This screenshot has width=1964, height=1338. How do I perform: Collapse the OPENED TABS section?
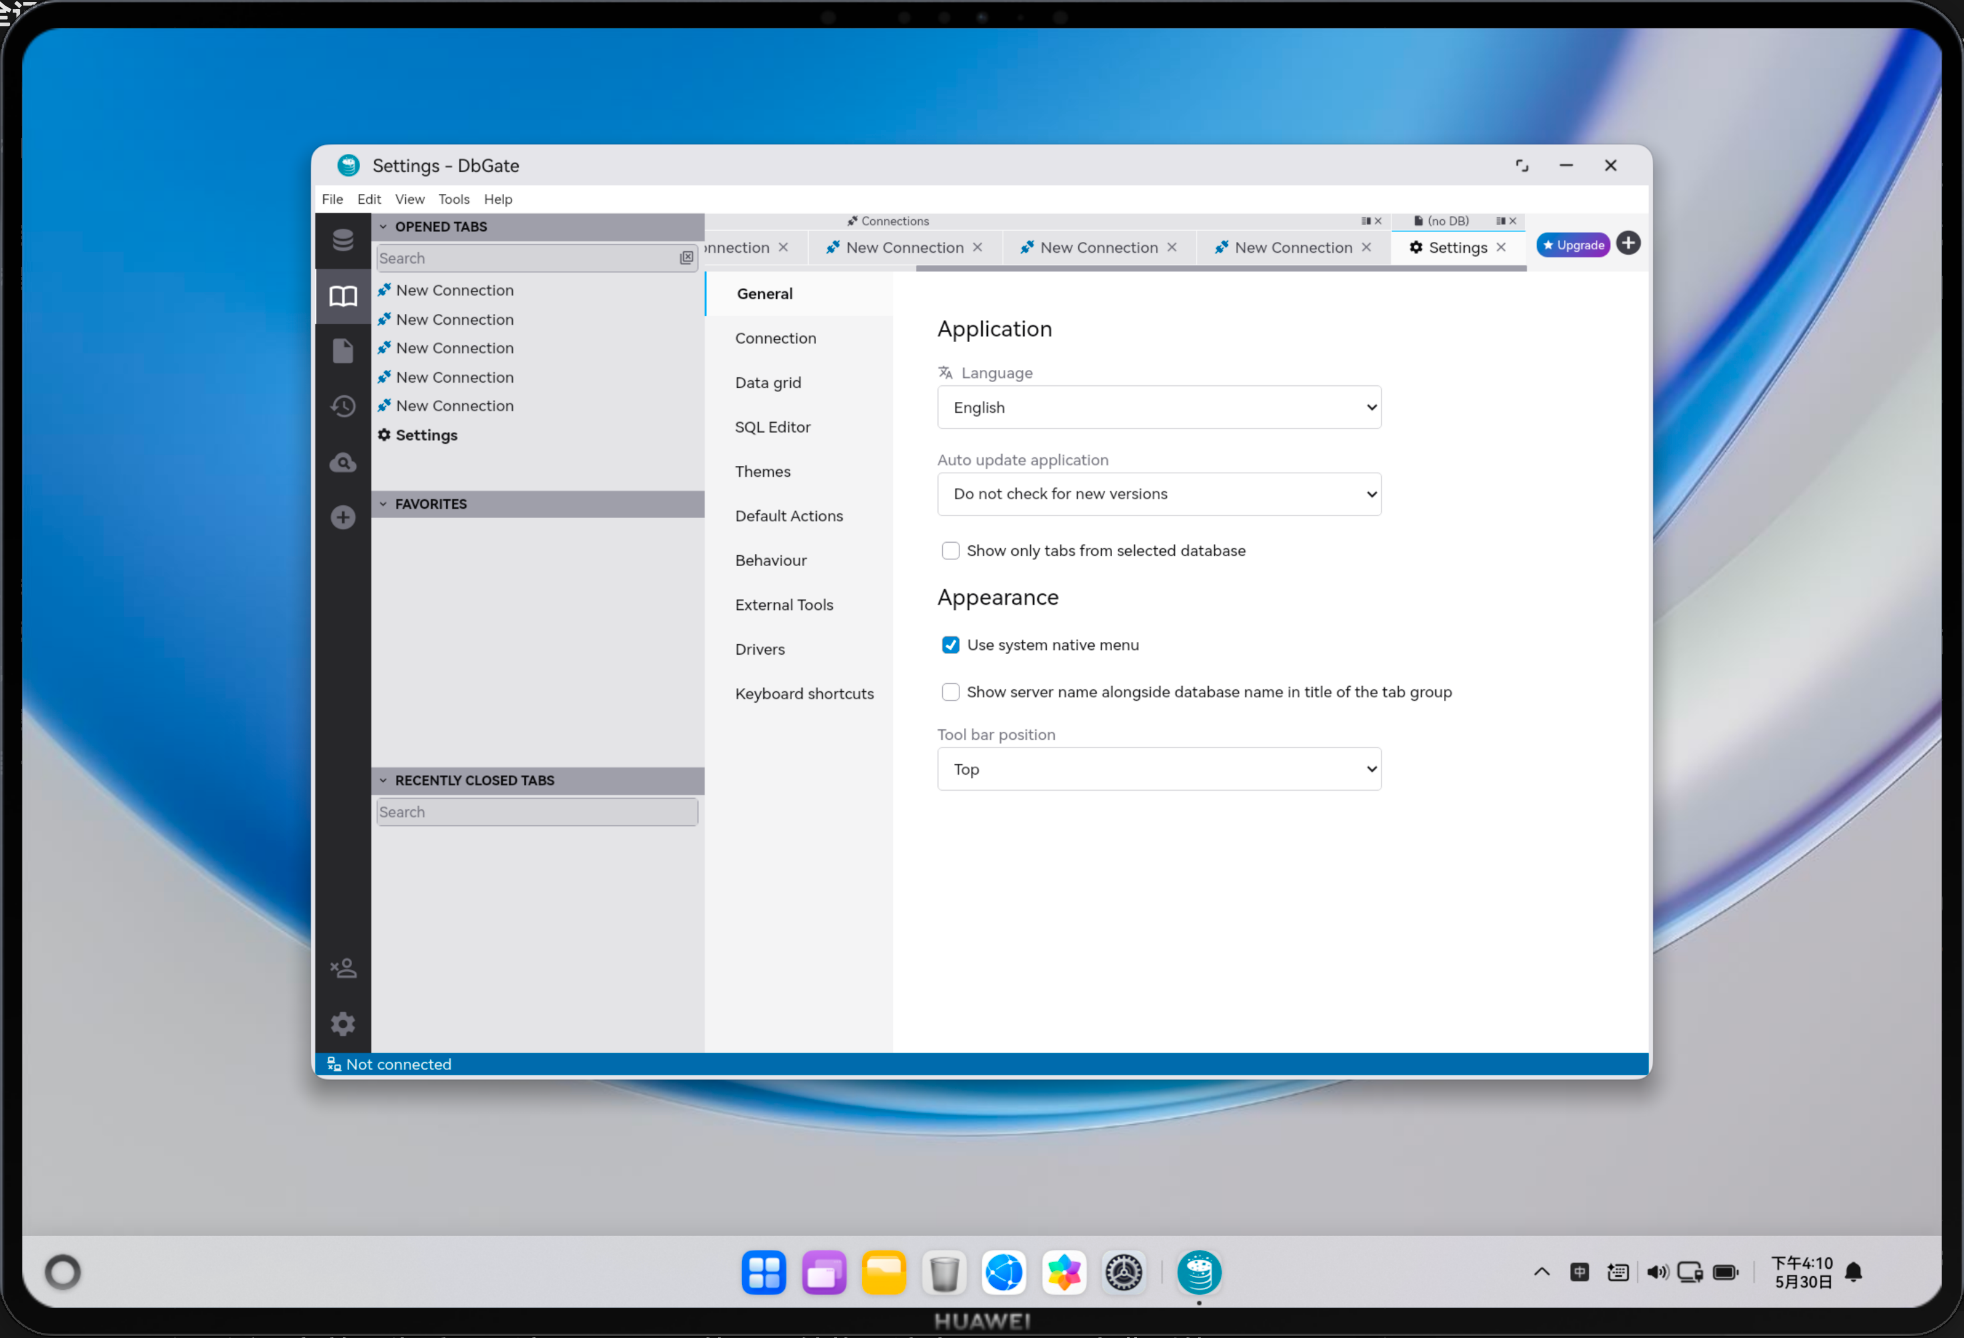pyautogui.click(x=538, y=227)
